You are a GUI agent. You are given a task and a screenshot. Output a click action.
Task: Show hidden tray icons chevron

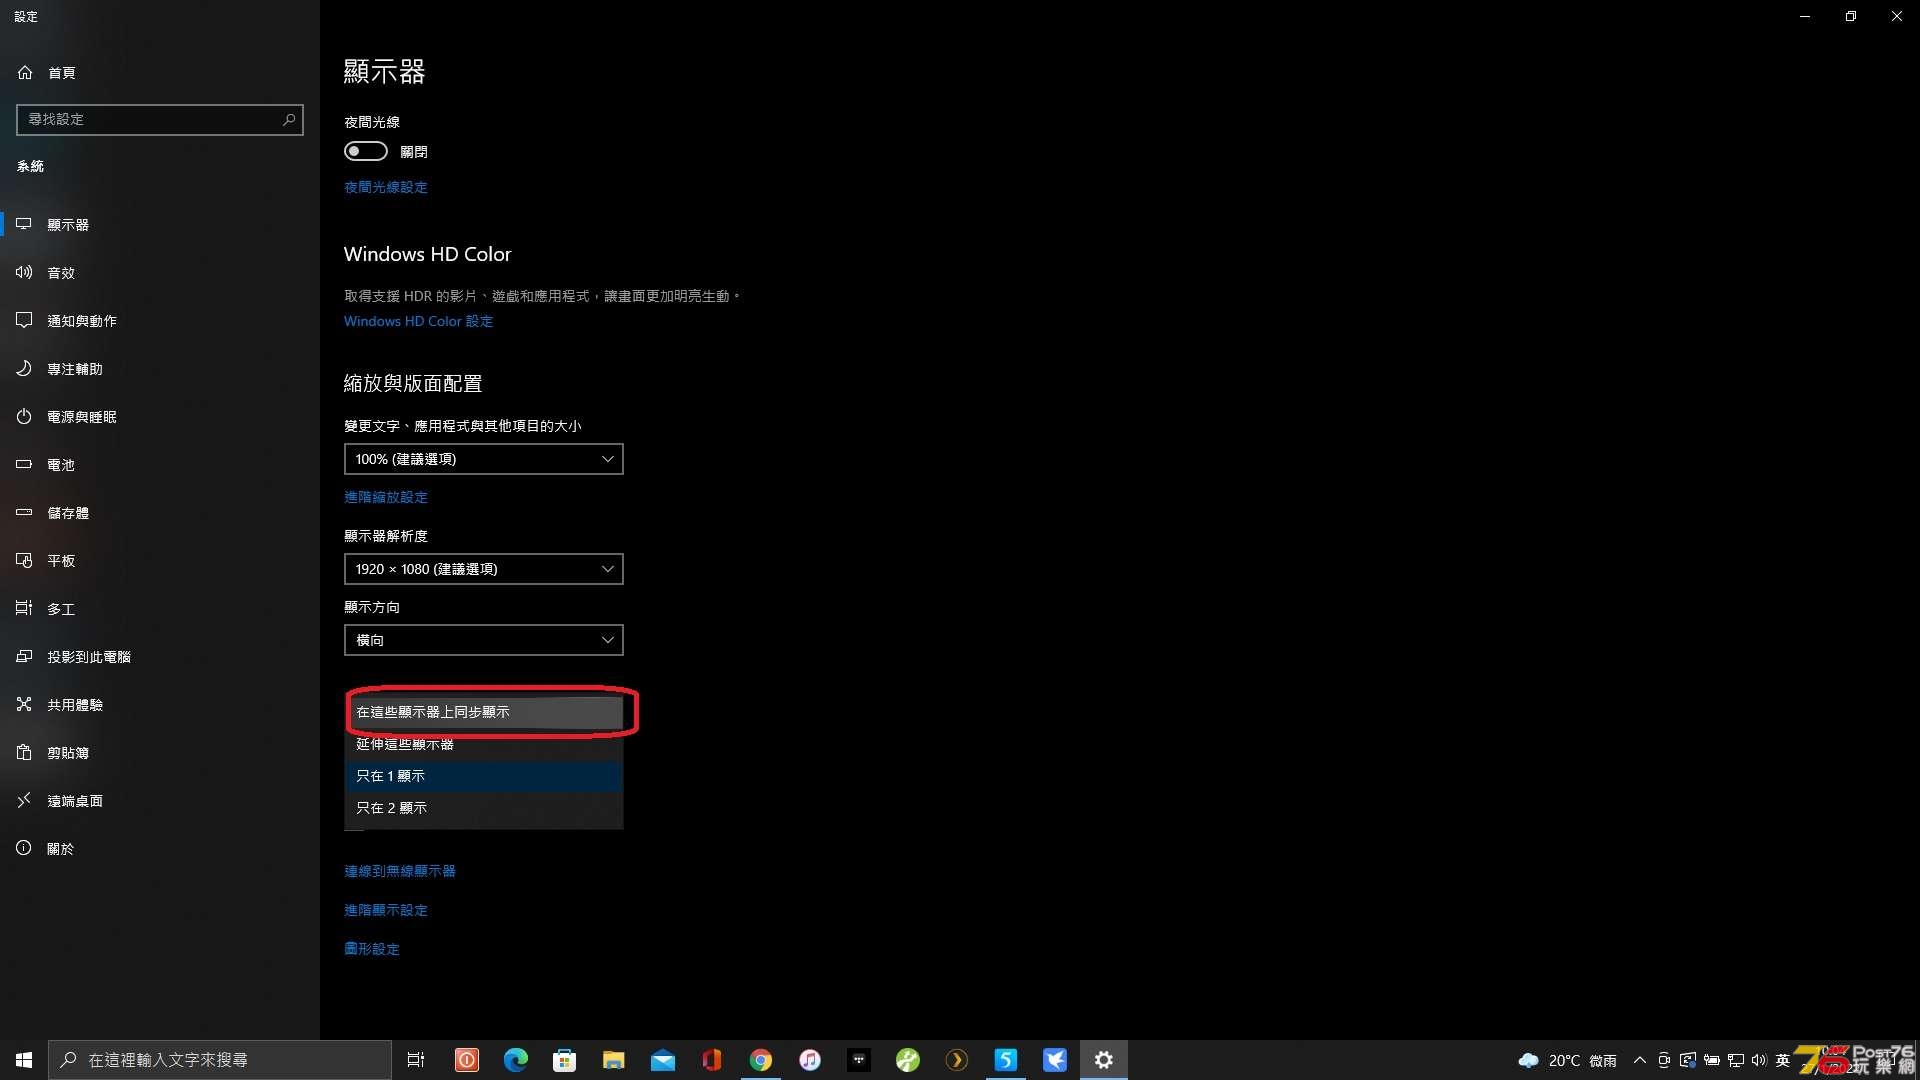tap(1639, 1060)
